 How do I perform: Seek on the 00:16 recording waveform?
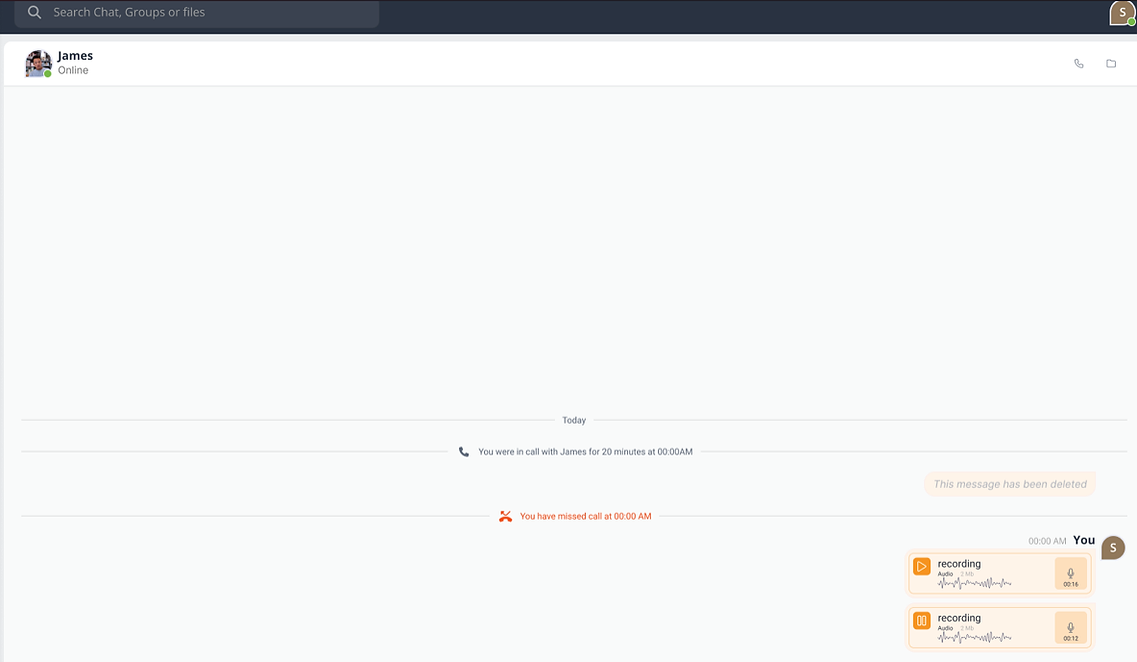974,583
